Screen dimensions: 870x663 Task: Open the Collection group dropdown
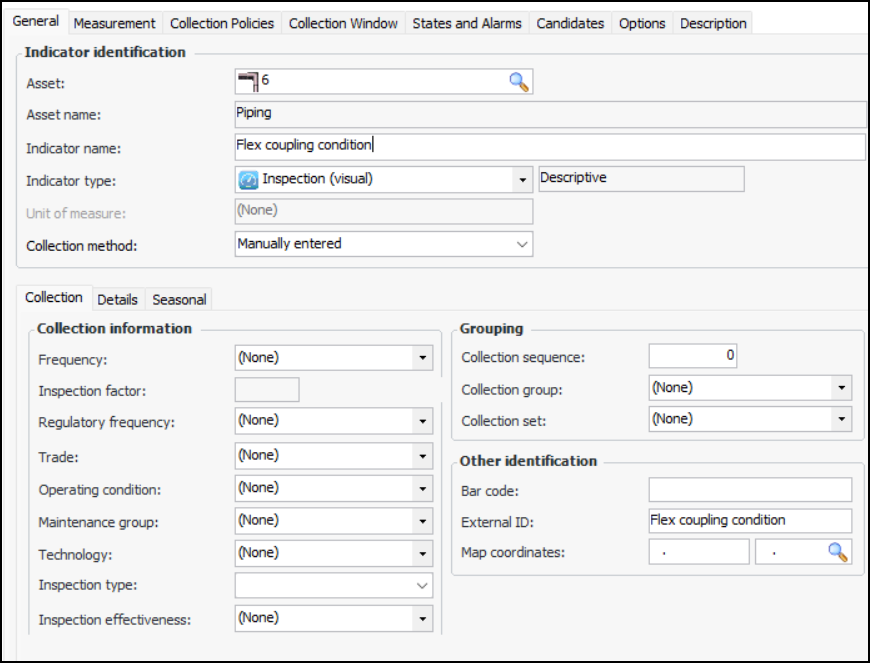pos(842,388)
